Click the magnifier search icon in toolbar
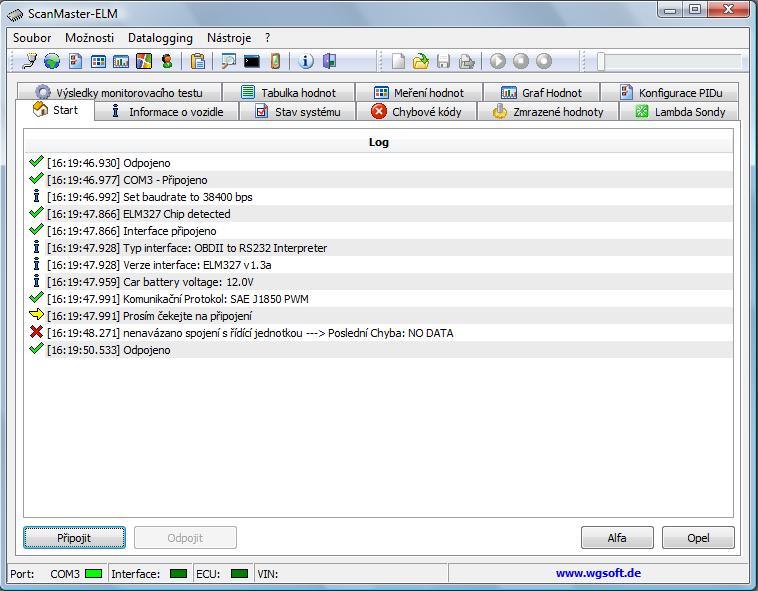 [x=229, y=61]
